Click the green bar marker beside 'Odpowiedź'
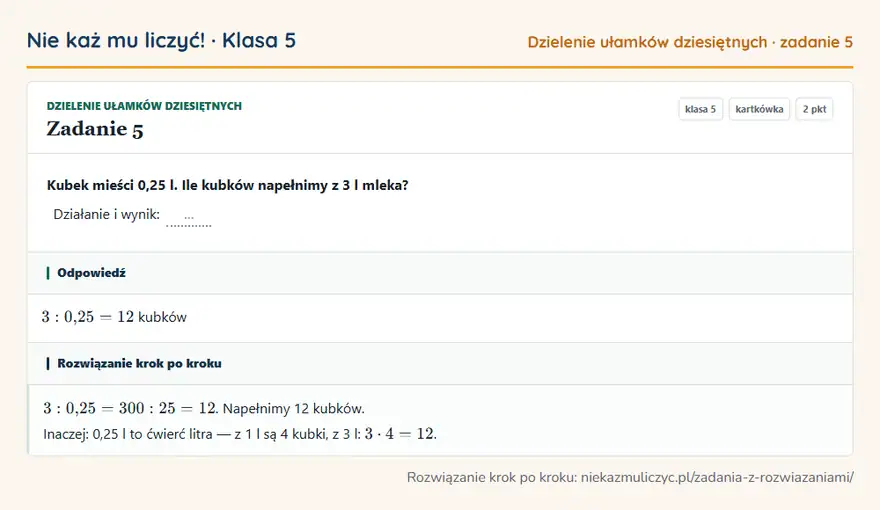Image resolution: width=880 pixels, height=510 pixels. point(48,273)
